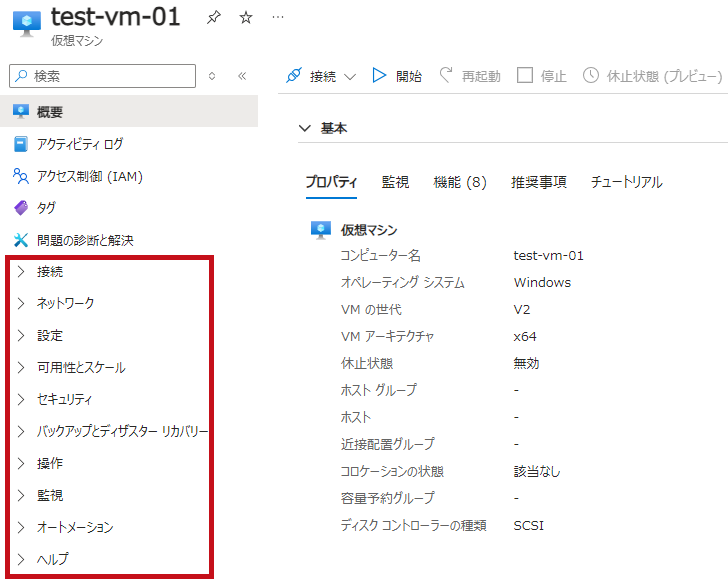Click 問題の診断と解決 wrench icon
The image size is (728, 584).
(21, 240)
